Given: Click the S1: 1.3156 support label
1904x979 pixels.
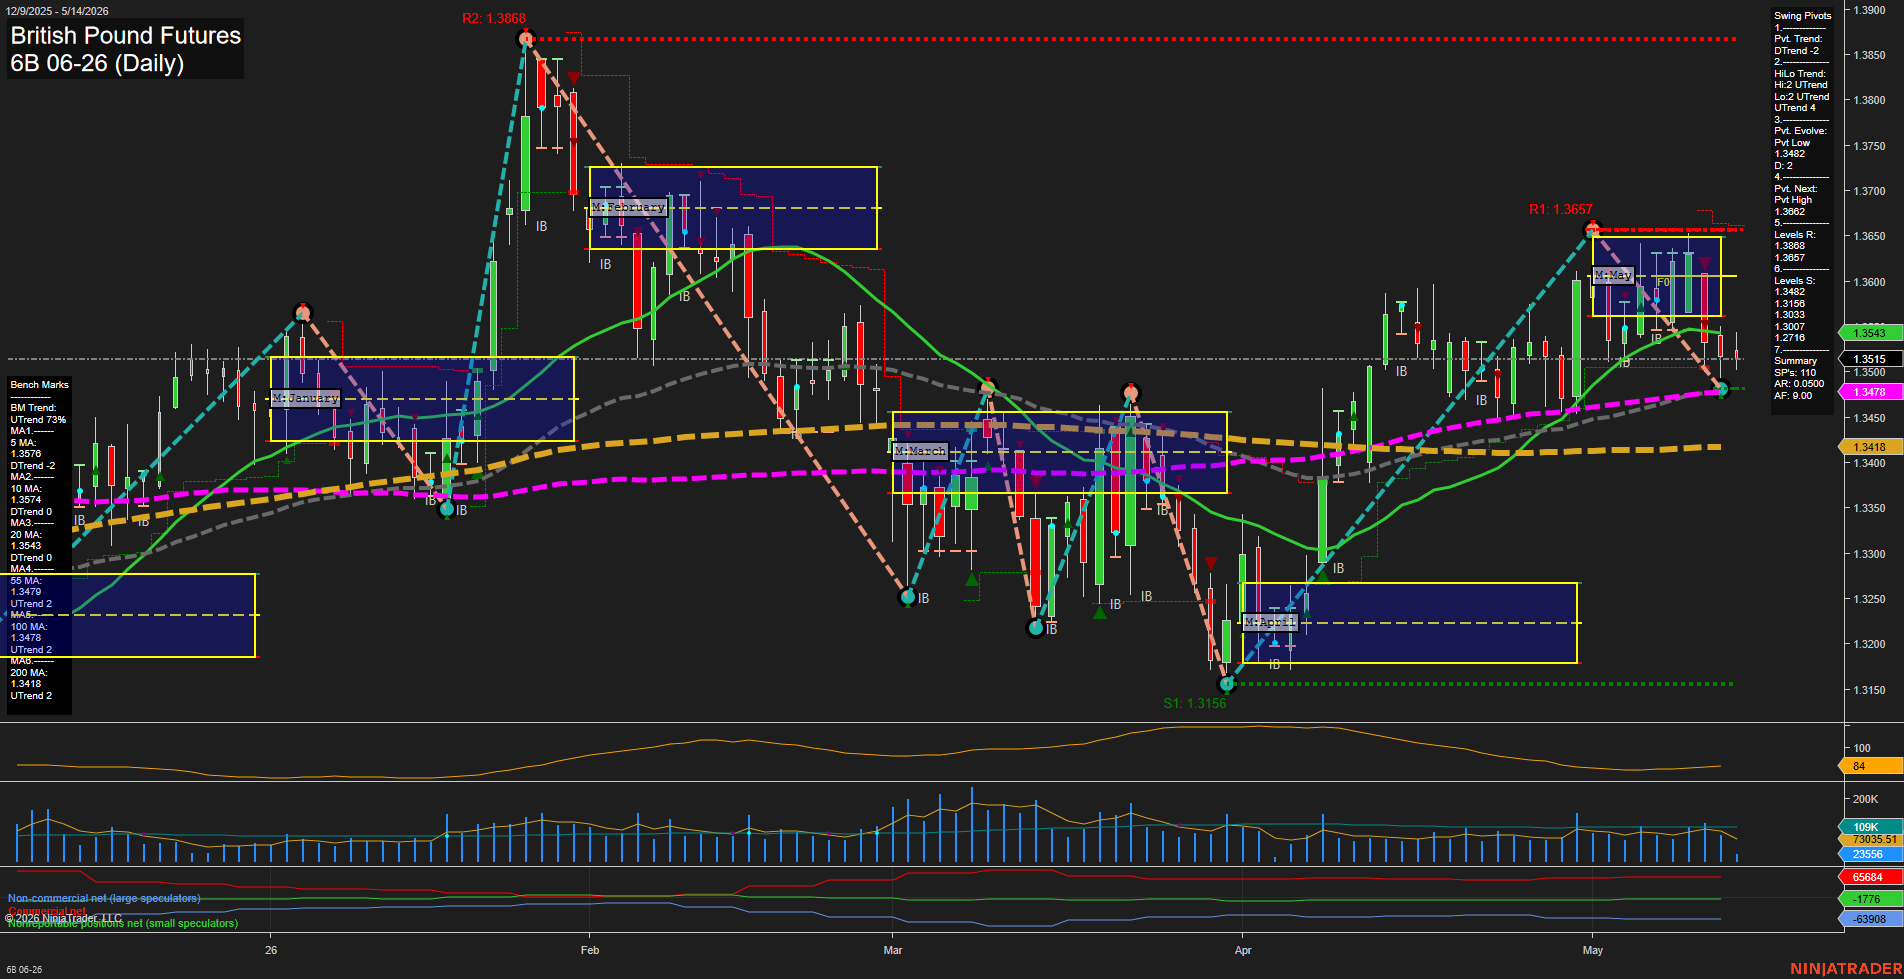Looking at the screenshot, I should (x=1194, y=703).
